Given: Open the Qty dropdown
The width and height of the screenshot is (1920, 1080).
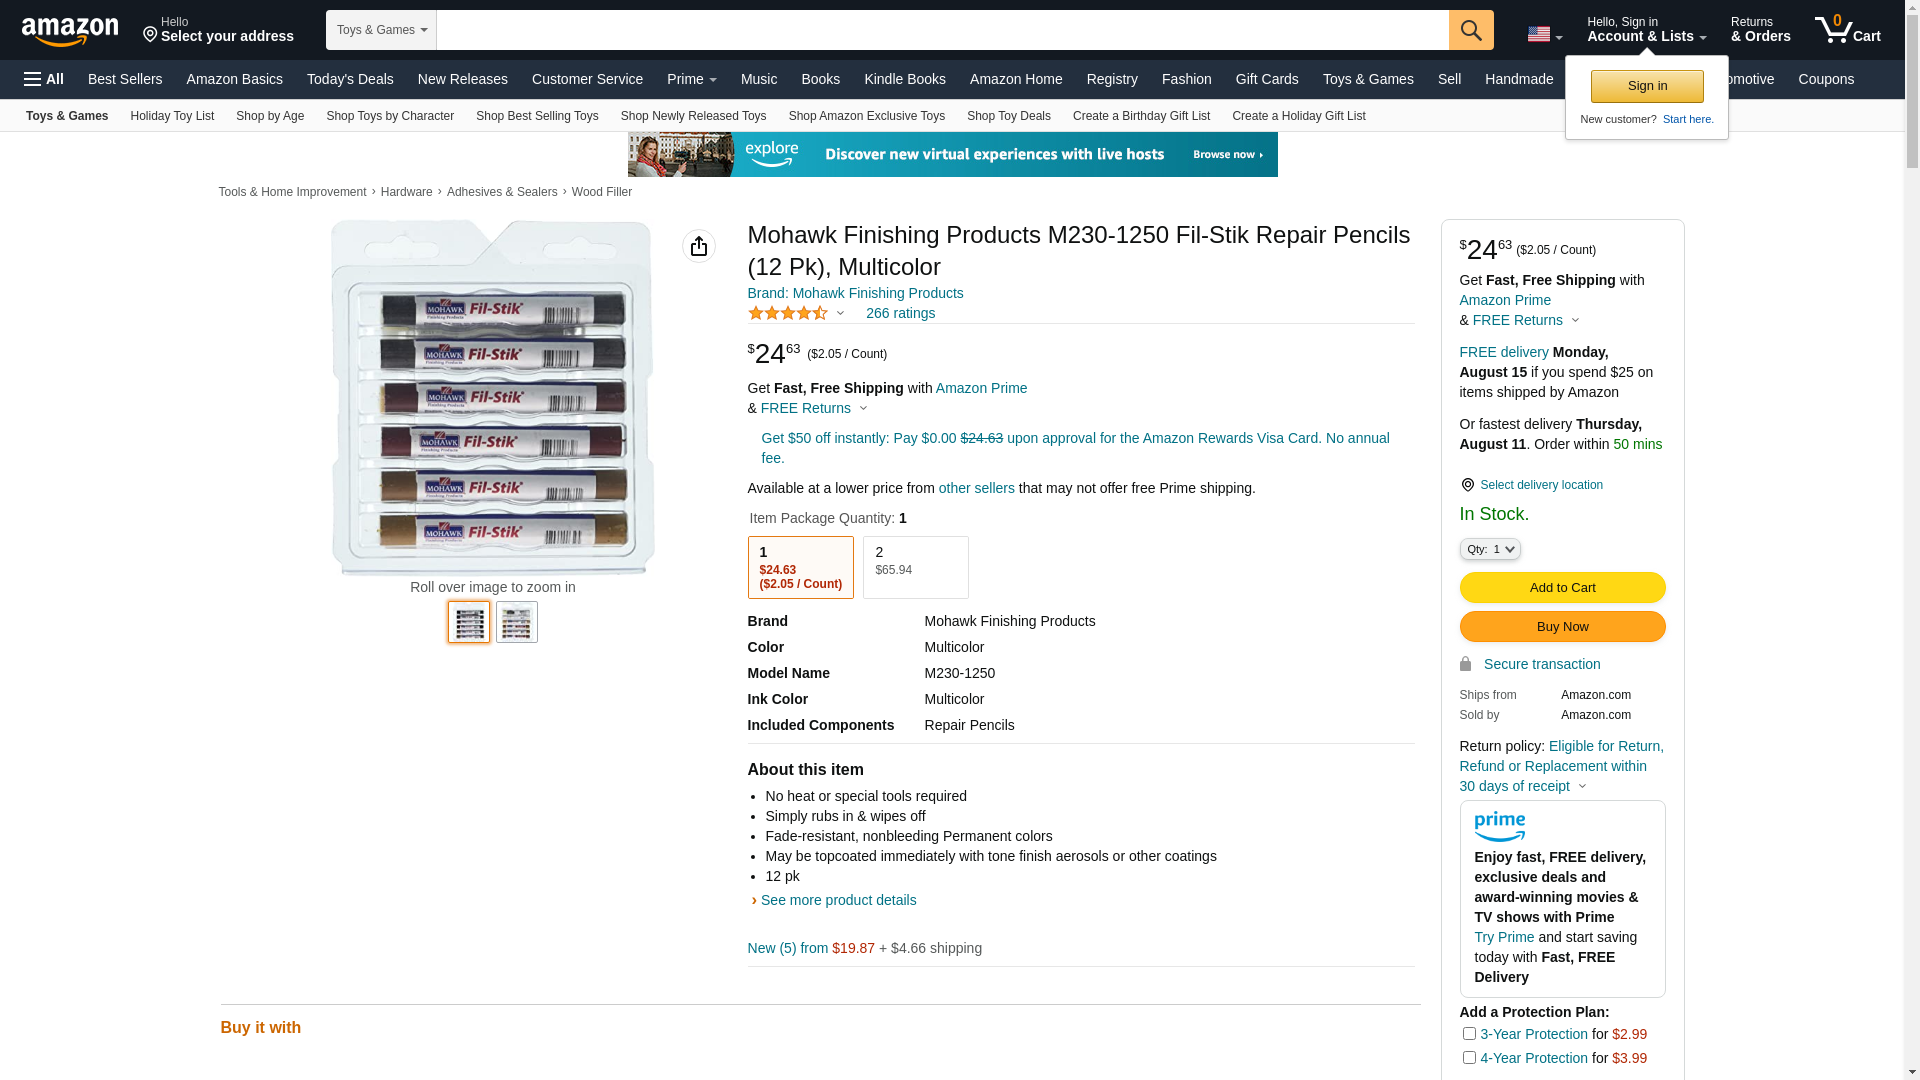Looking at the screenshot, I should click(1490, 549).
